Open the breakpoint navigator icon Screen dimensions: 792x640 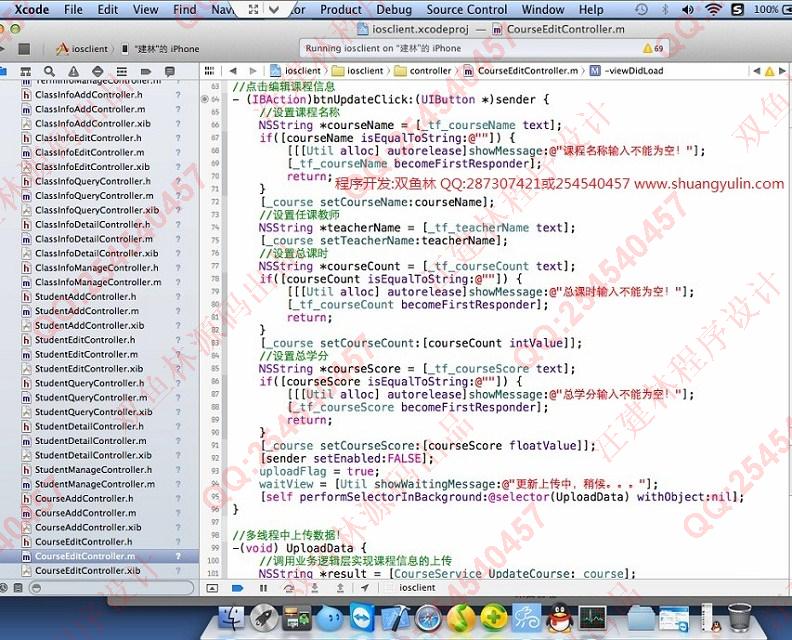[146, 71]
